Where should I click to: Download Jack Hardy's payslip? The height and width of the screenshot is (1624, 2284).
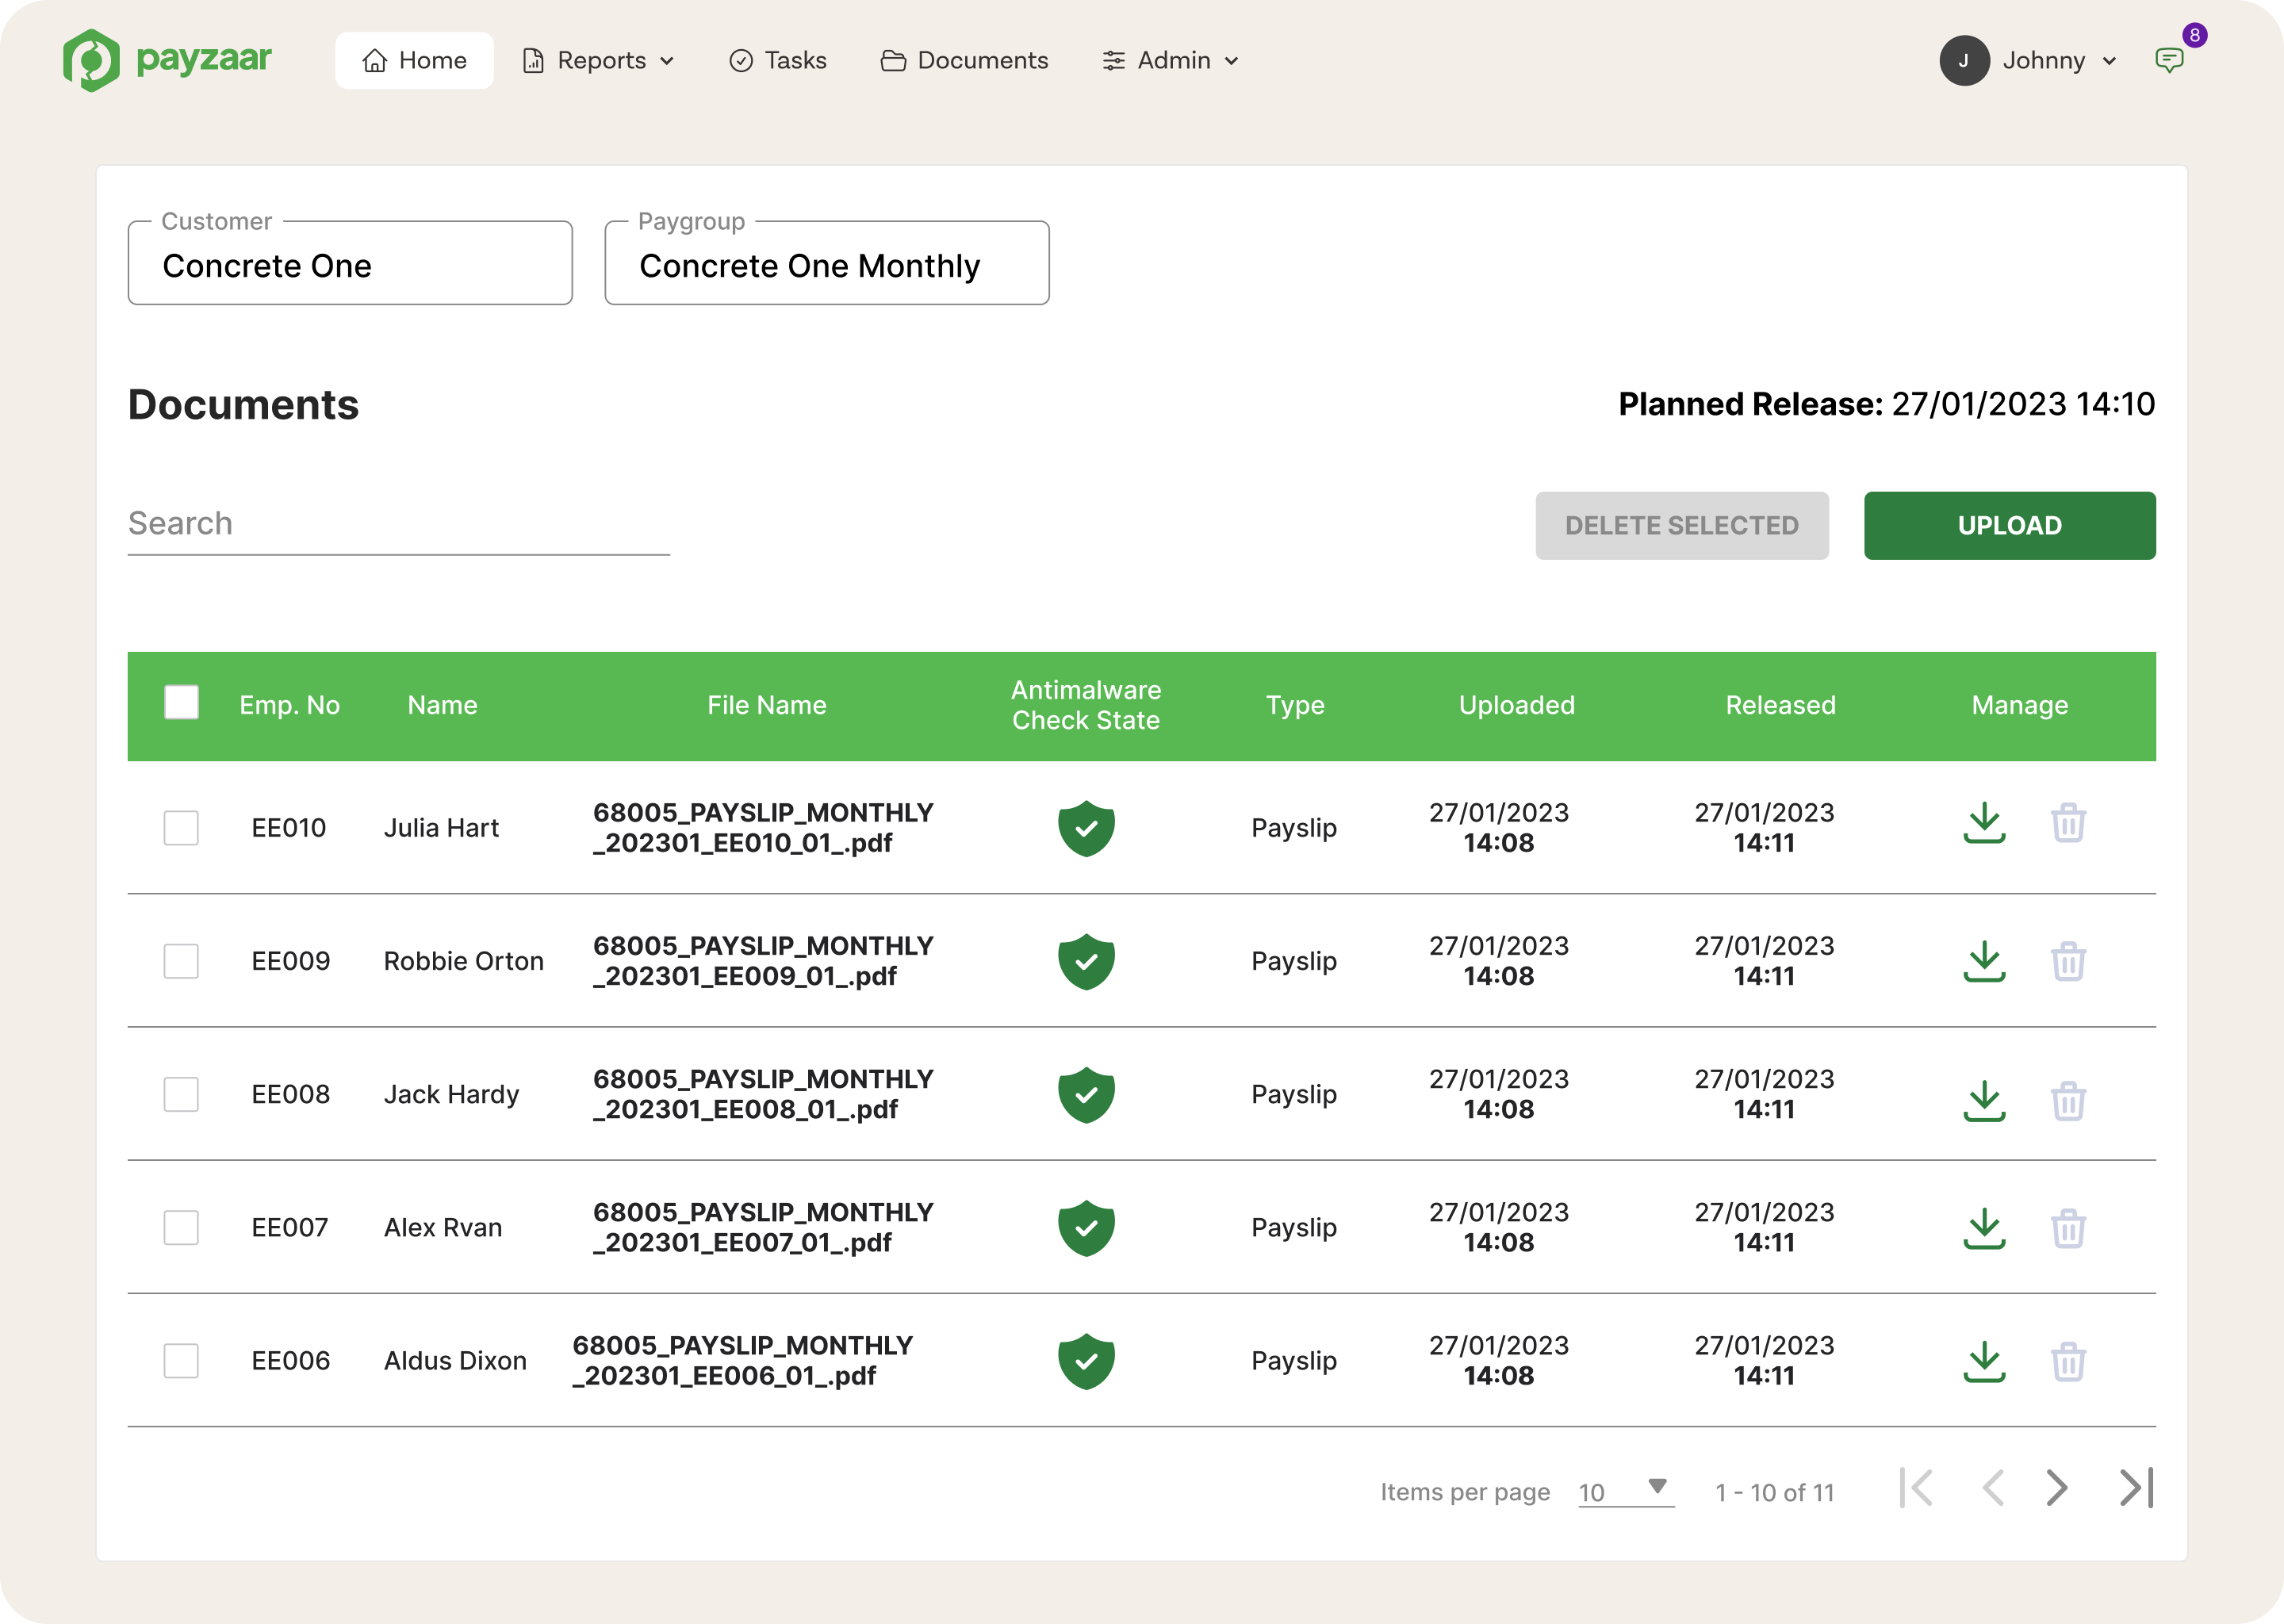pyautogui.click(x=1984, y=1100)
